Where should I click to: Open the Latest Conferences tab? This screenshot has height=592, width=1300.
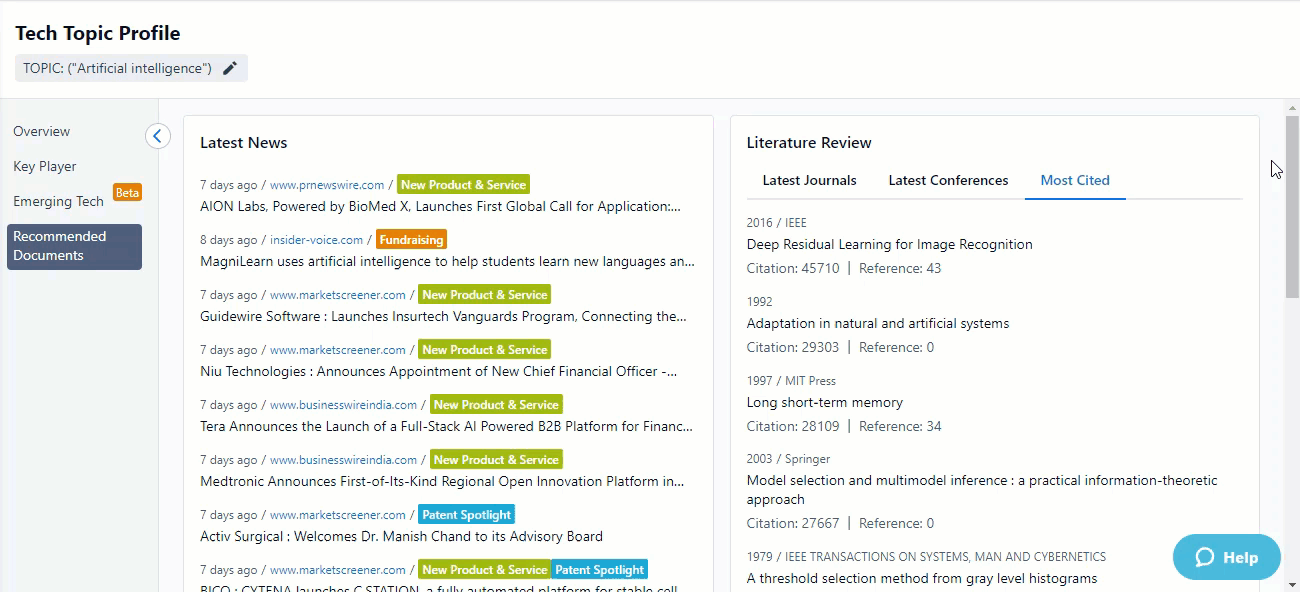[947, 180]
